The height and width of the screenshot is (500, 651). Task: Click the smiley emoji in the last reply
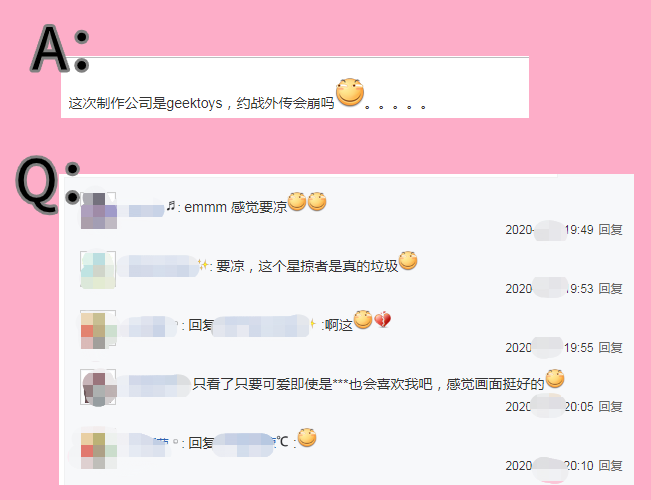point(307,437)
